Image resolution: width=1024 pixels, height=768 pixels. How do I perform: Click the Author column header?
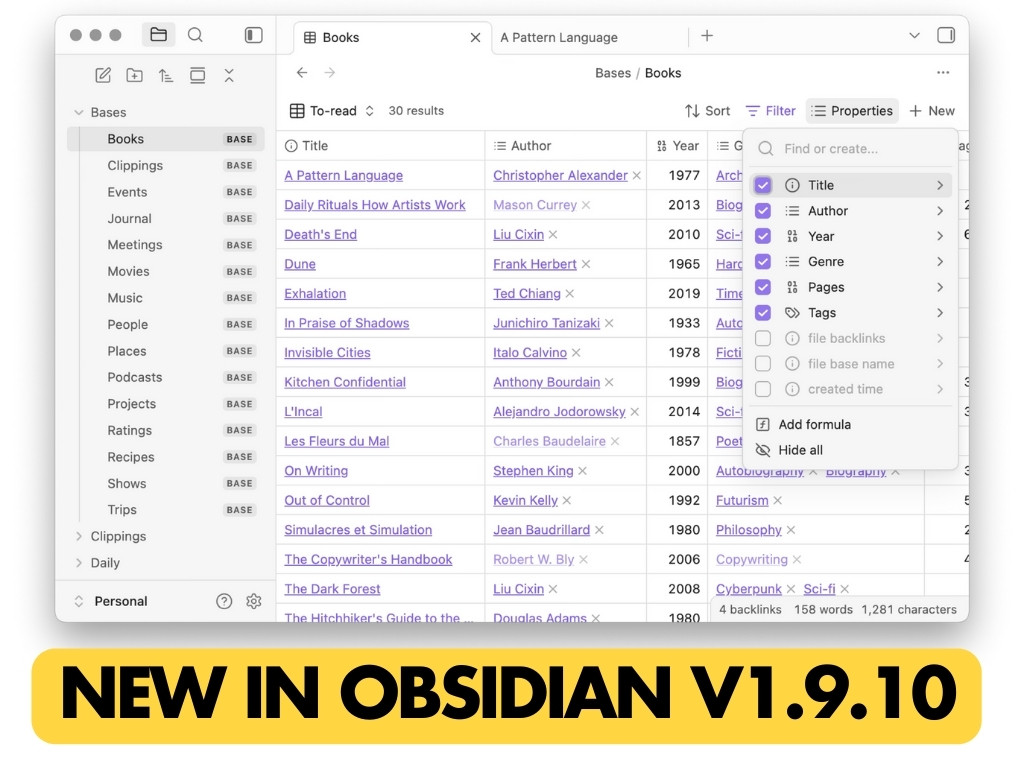[566, 146]
